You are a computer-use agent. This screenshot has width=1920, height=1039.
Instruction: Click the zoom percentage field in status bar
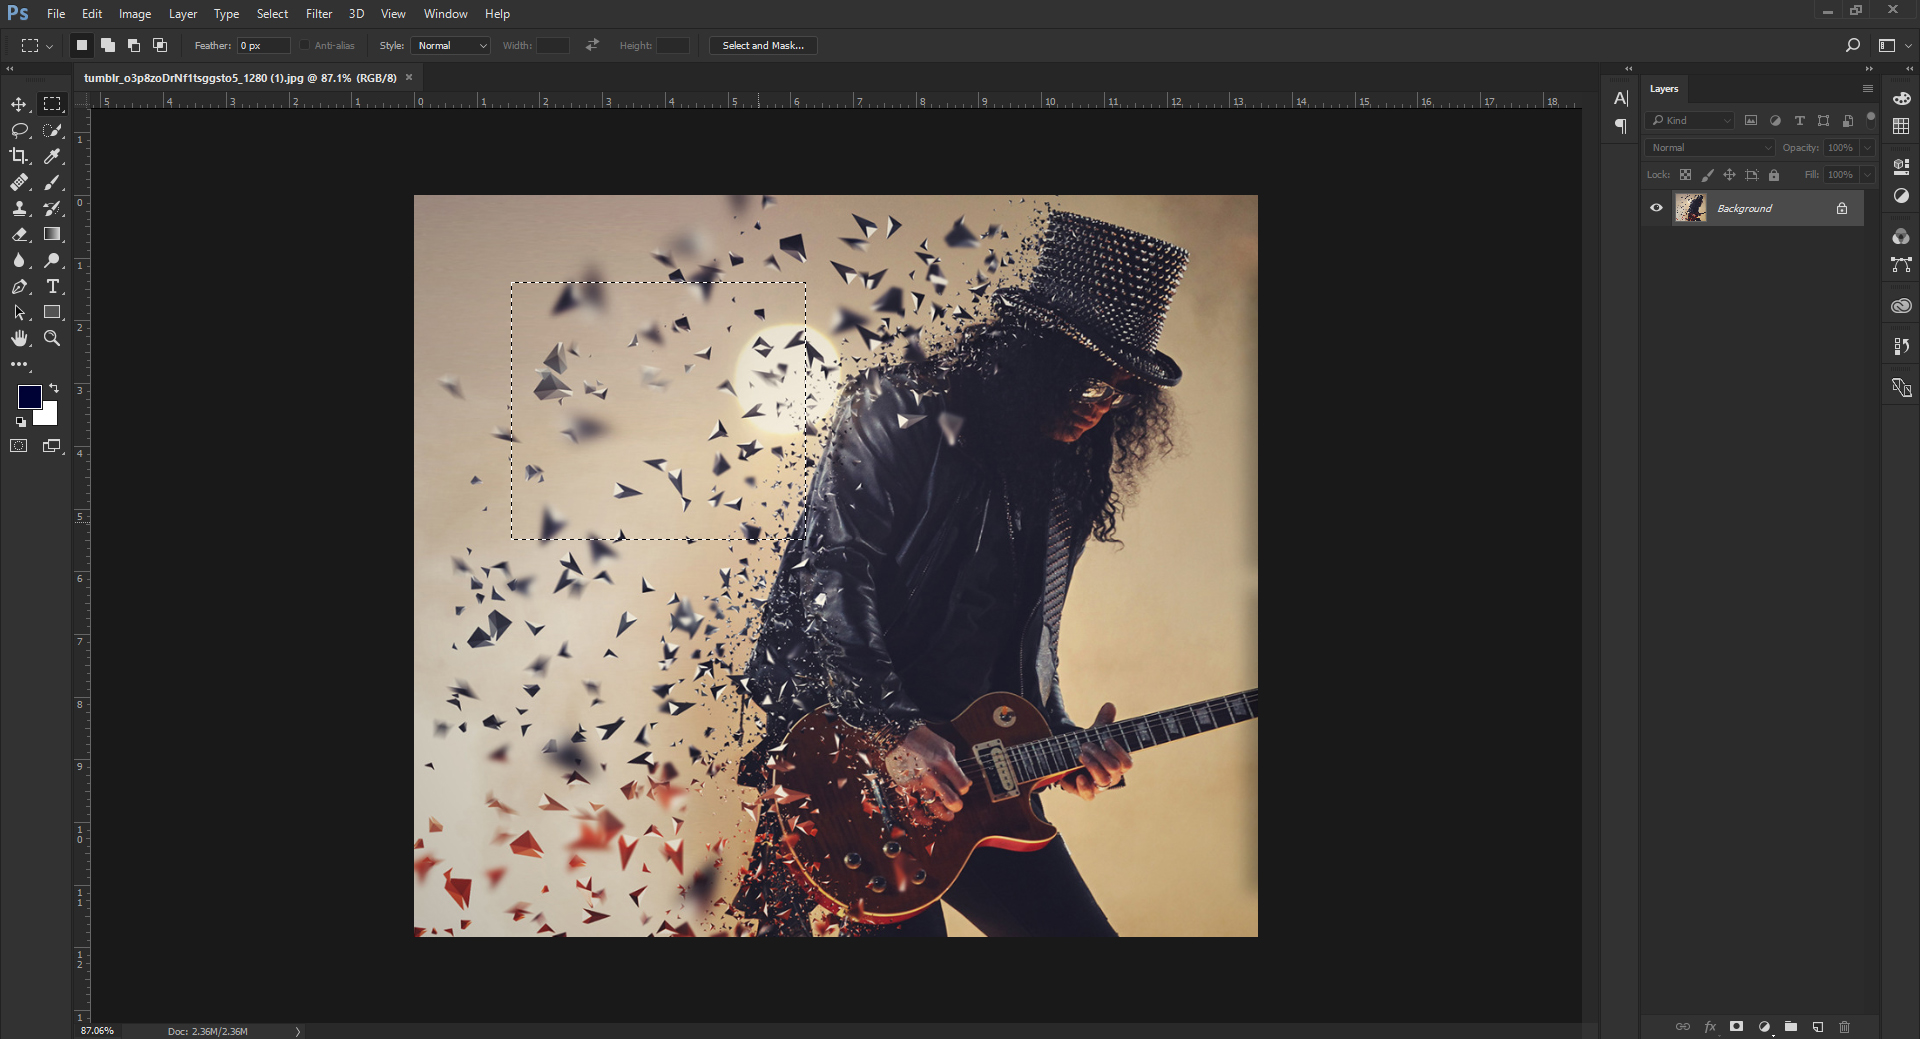pyautogui.click(x=98, y=1031)
